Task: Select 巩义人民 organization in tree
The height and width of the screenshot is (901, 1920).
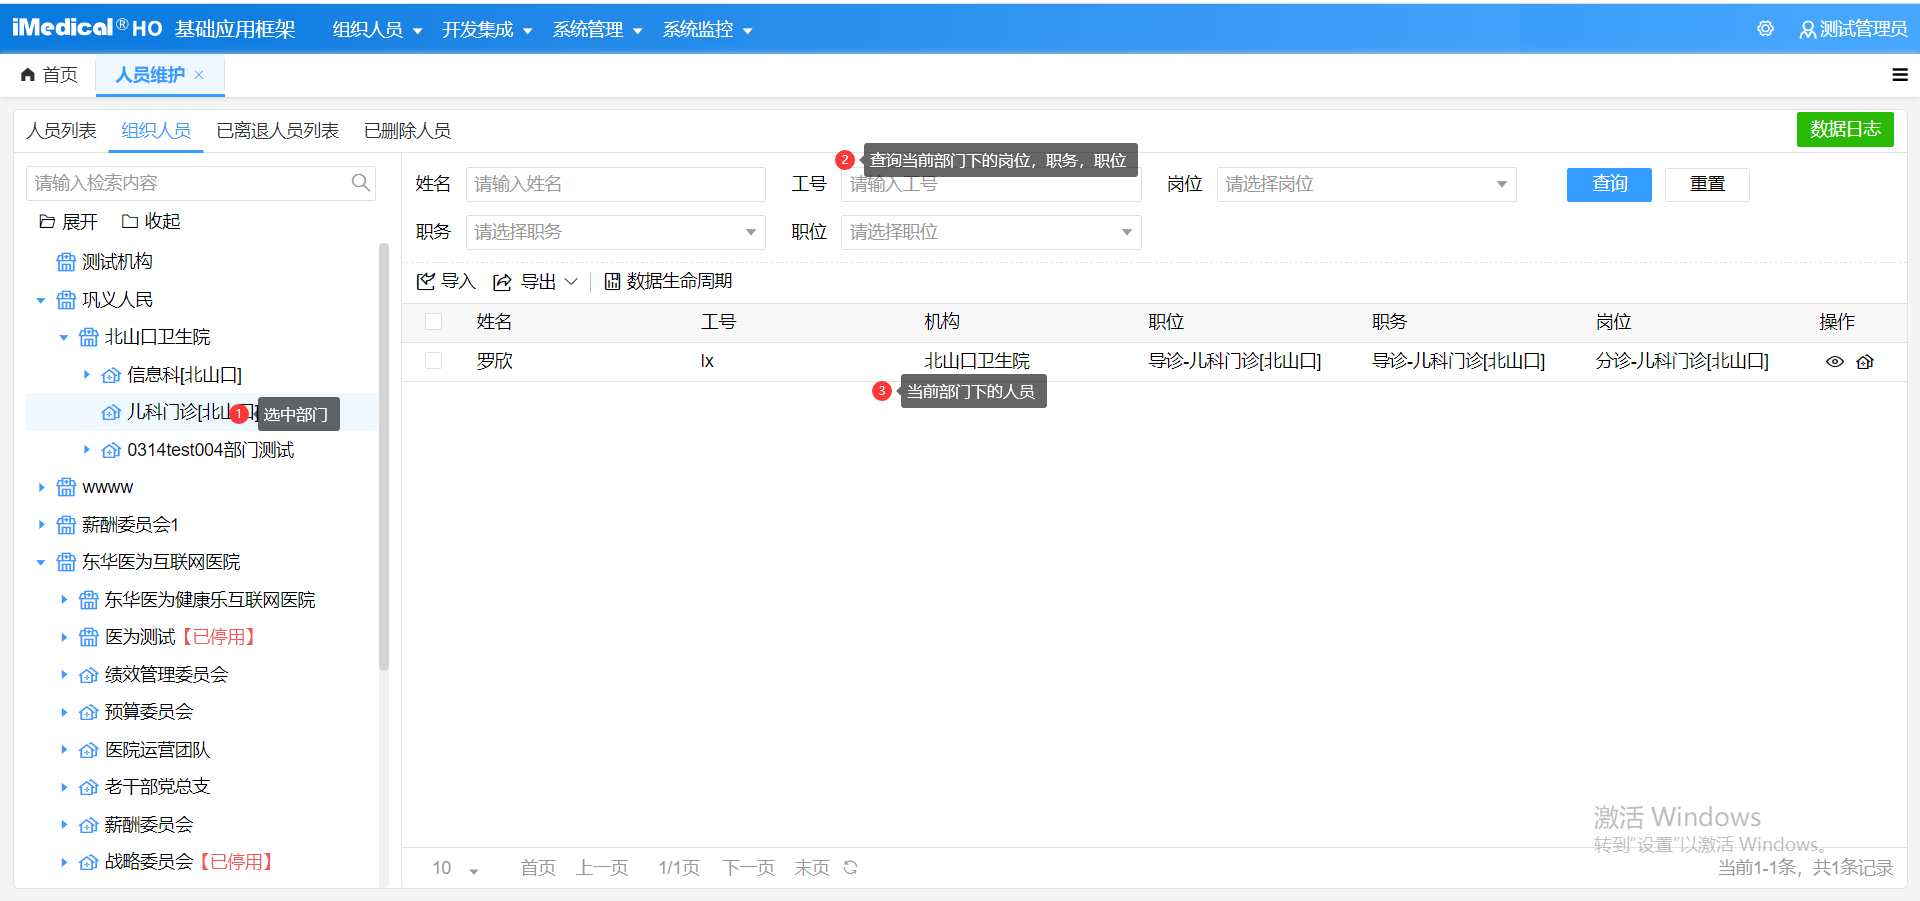Action: coord(117,300)
